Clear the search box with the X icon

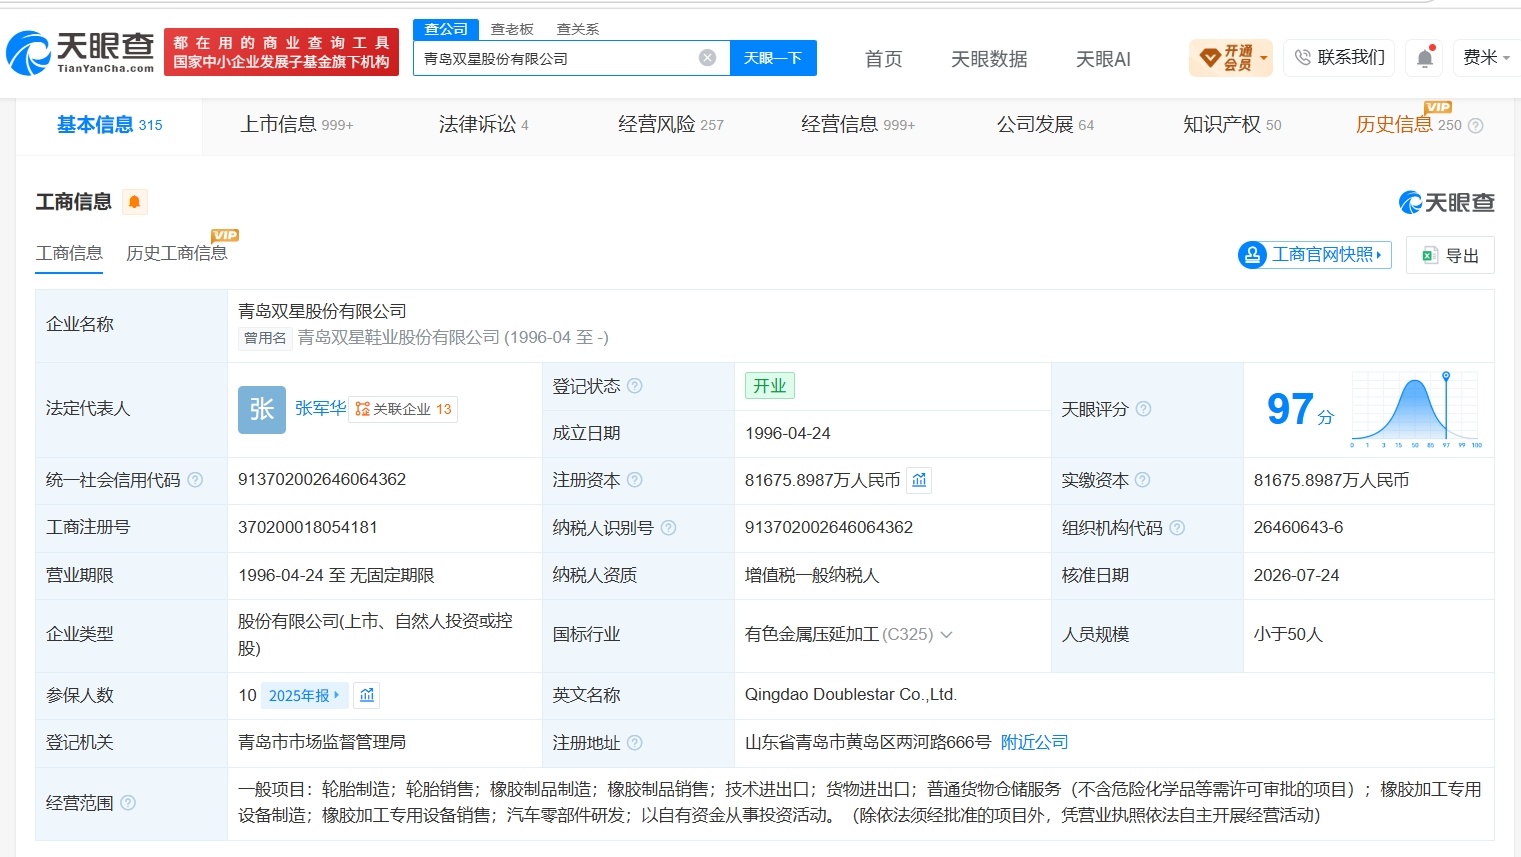(707, 58)
